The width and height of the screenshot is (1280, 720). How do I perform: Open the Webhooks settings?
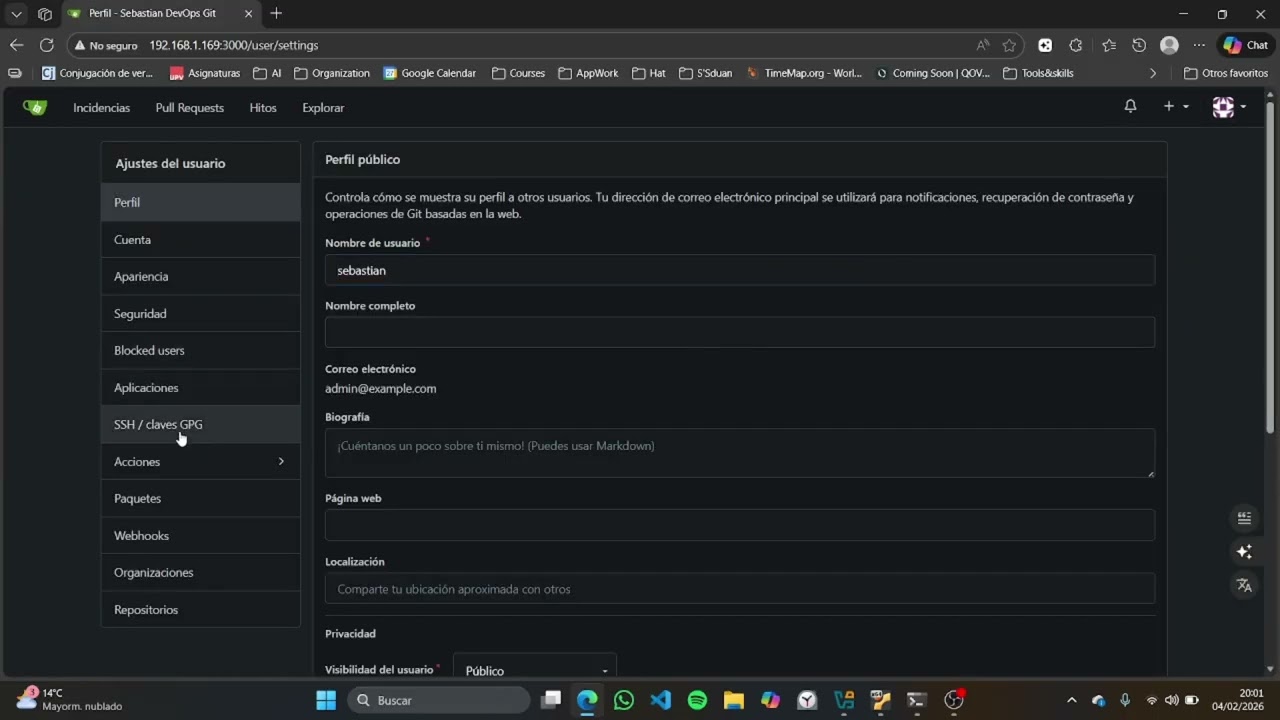pos(200,535)
